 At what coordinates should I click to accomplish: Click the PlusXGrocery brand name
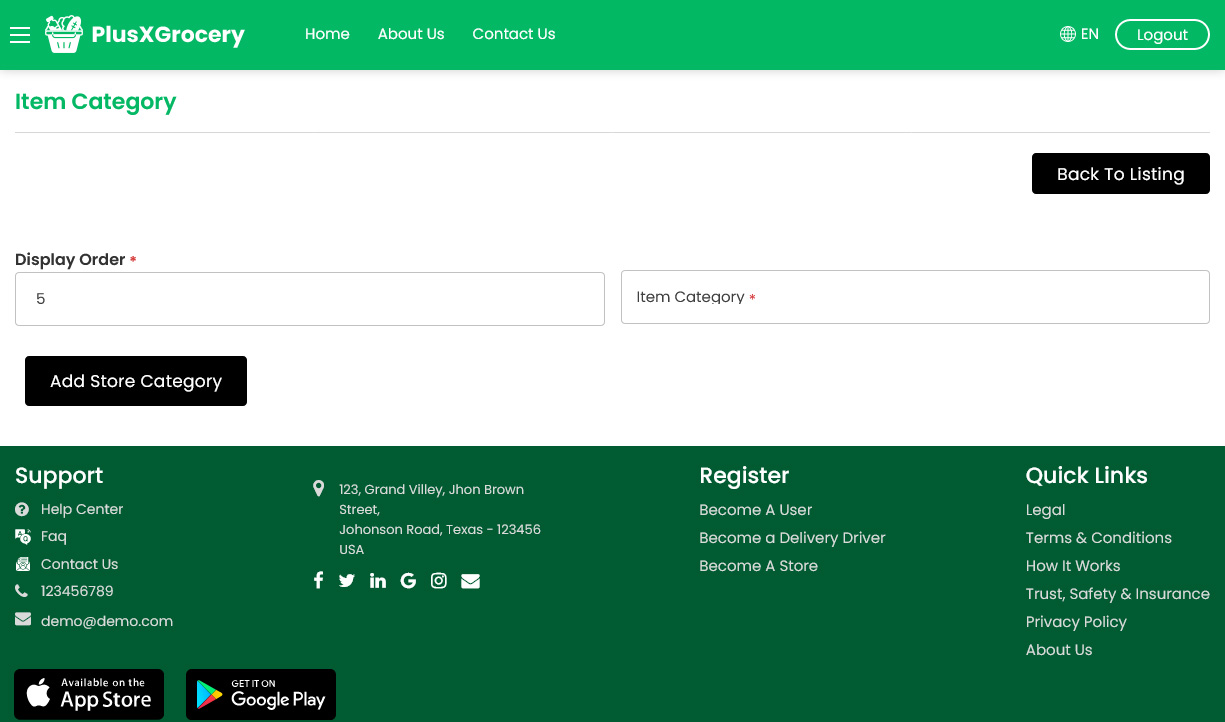(168, 35)
